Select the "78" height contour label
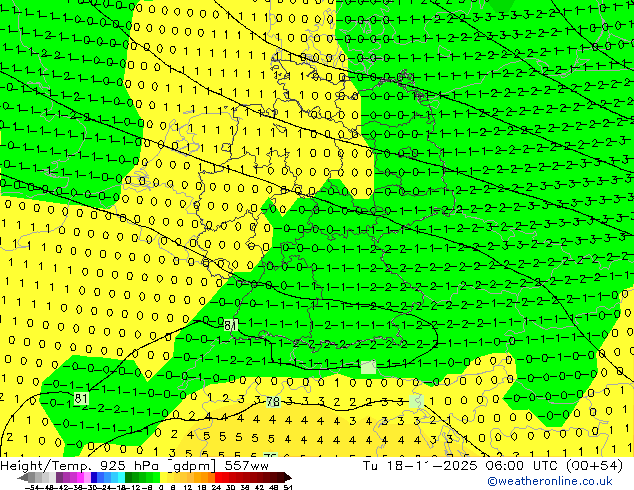Image resolution: width=634 pixels, height=490 pixels. click(273, 401)
